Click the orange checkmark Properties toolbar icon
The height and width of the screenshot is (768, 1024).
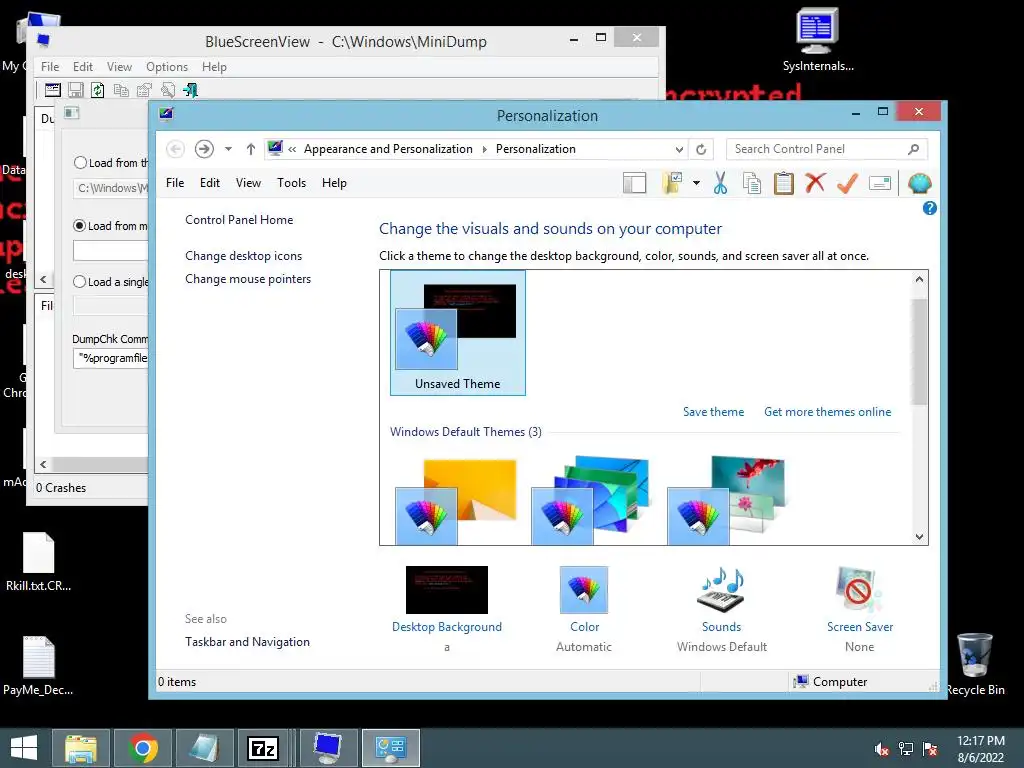point(847,184)
